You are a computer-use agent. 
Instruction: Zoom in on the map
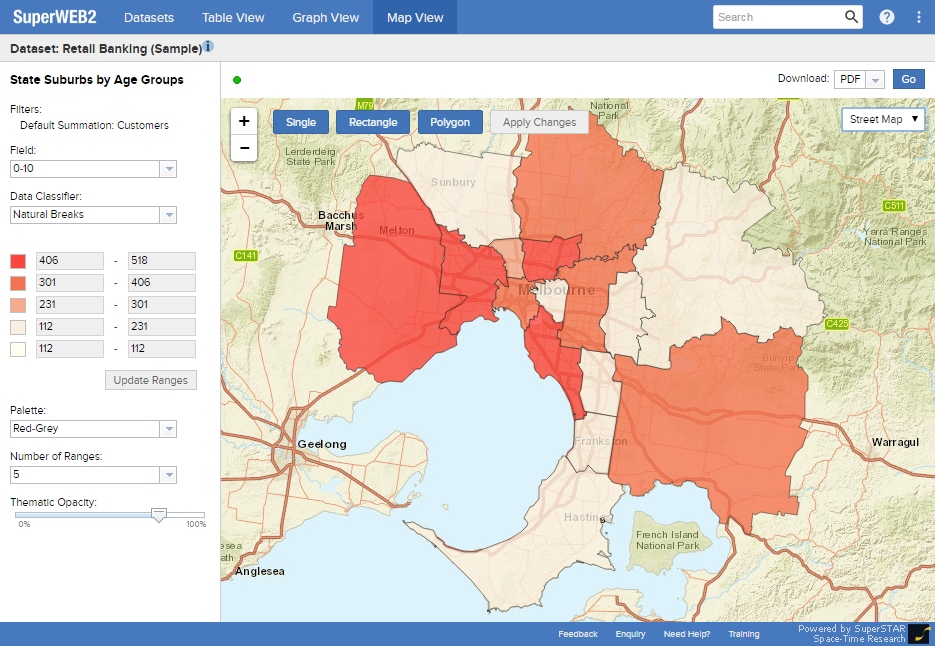244,121
